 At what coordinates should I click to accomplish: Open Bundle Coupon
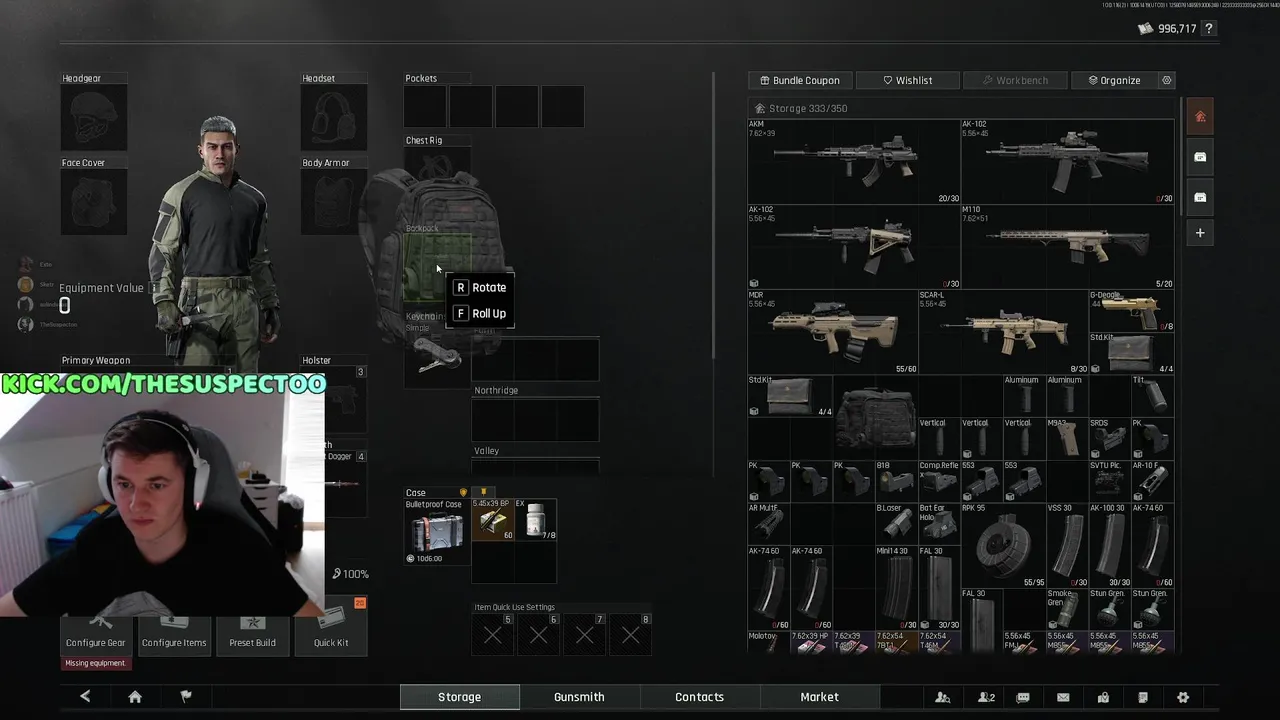point(800,80)
